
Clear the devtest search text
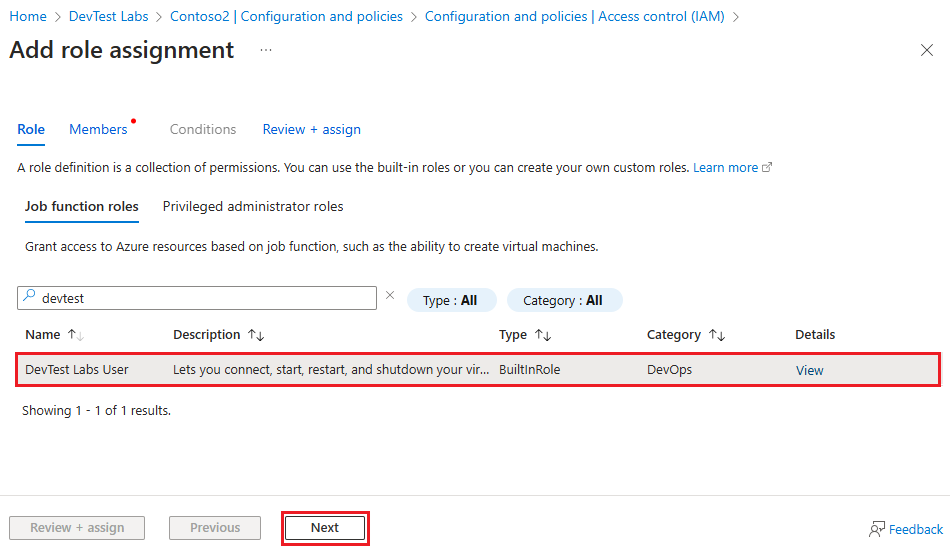coord(390,295)
